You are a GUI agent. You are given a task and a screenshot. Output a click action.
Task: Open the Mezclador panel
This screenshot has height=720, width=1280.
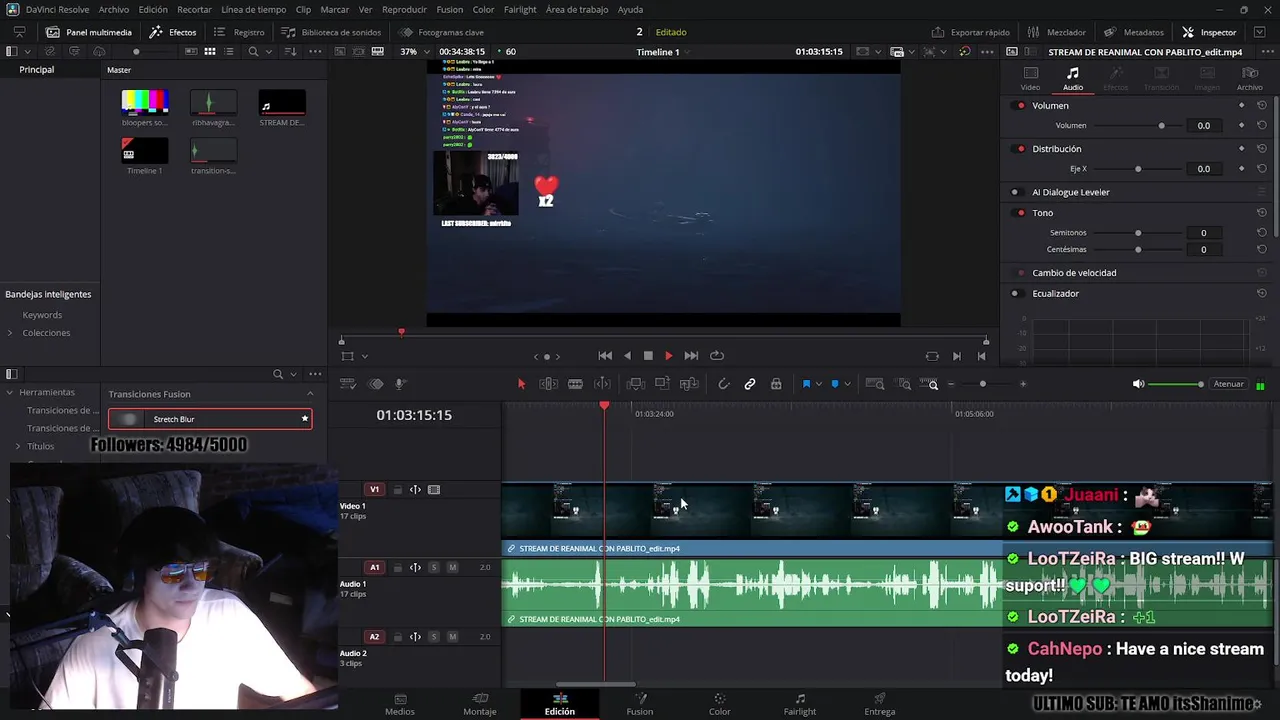click(1056, 32)
